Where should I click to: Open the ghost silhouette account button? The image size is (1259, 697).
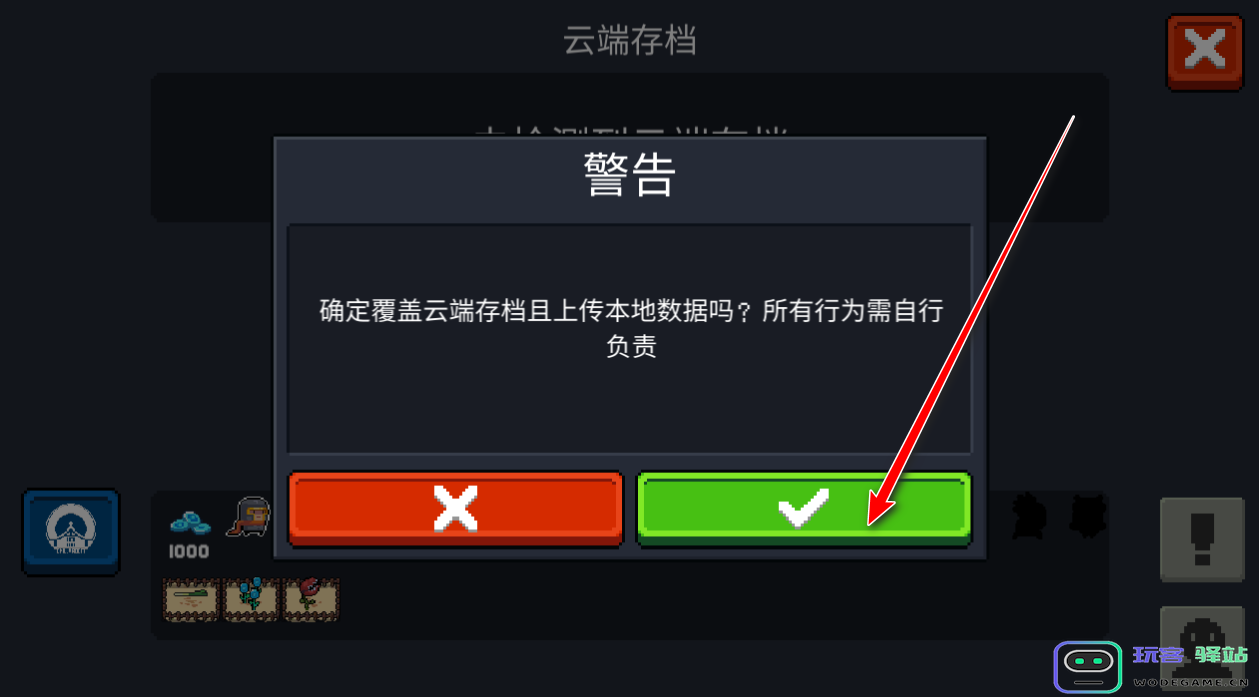click(x=1202, y=638)
